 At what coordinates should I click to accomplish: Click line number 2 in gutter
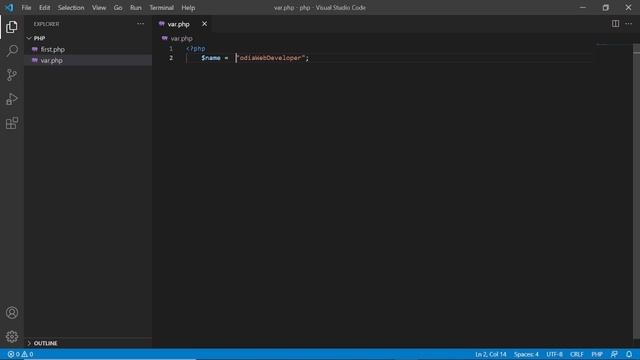tap(171, 58)
